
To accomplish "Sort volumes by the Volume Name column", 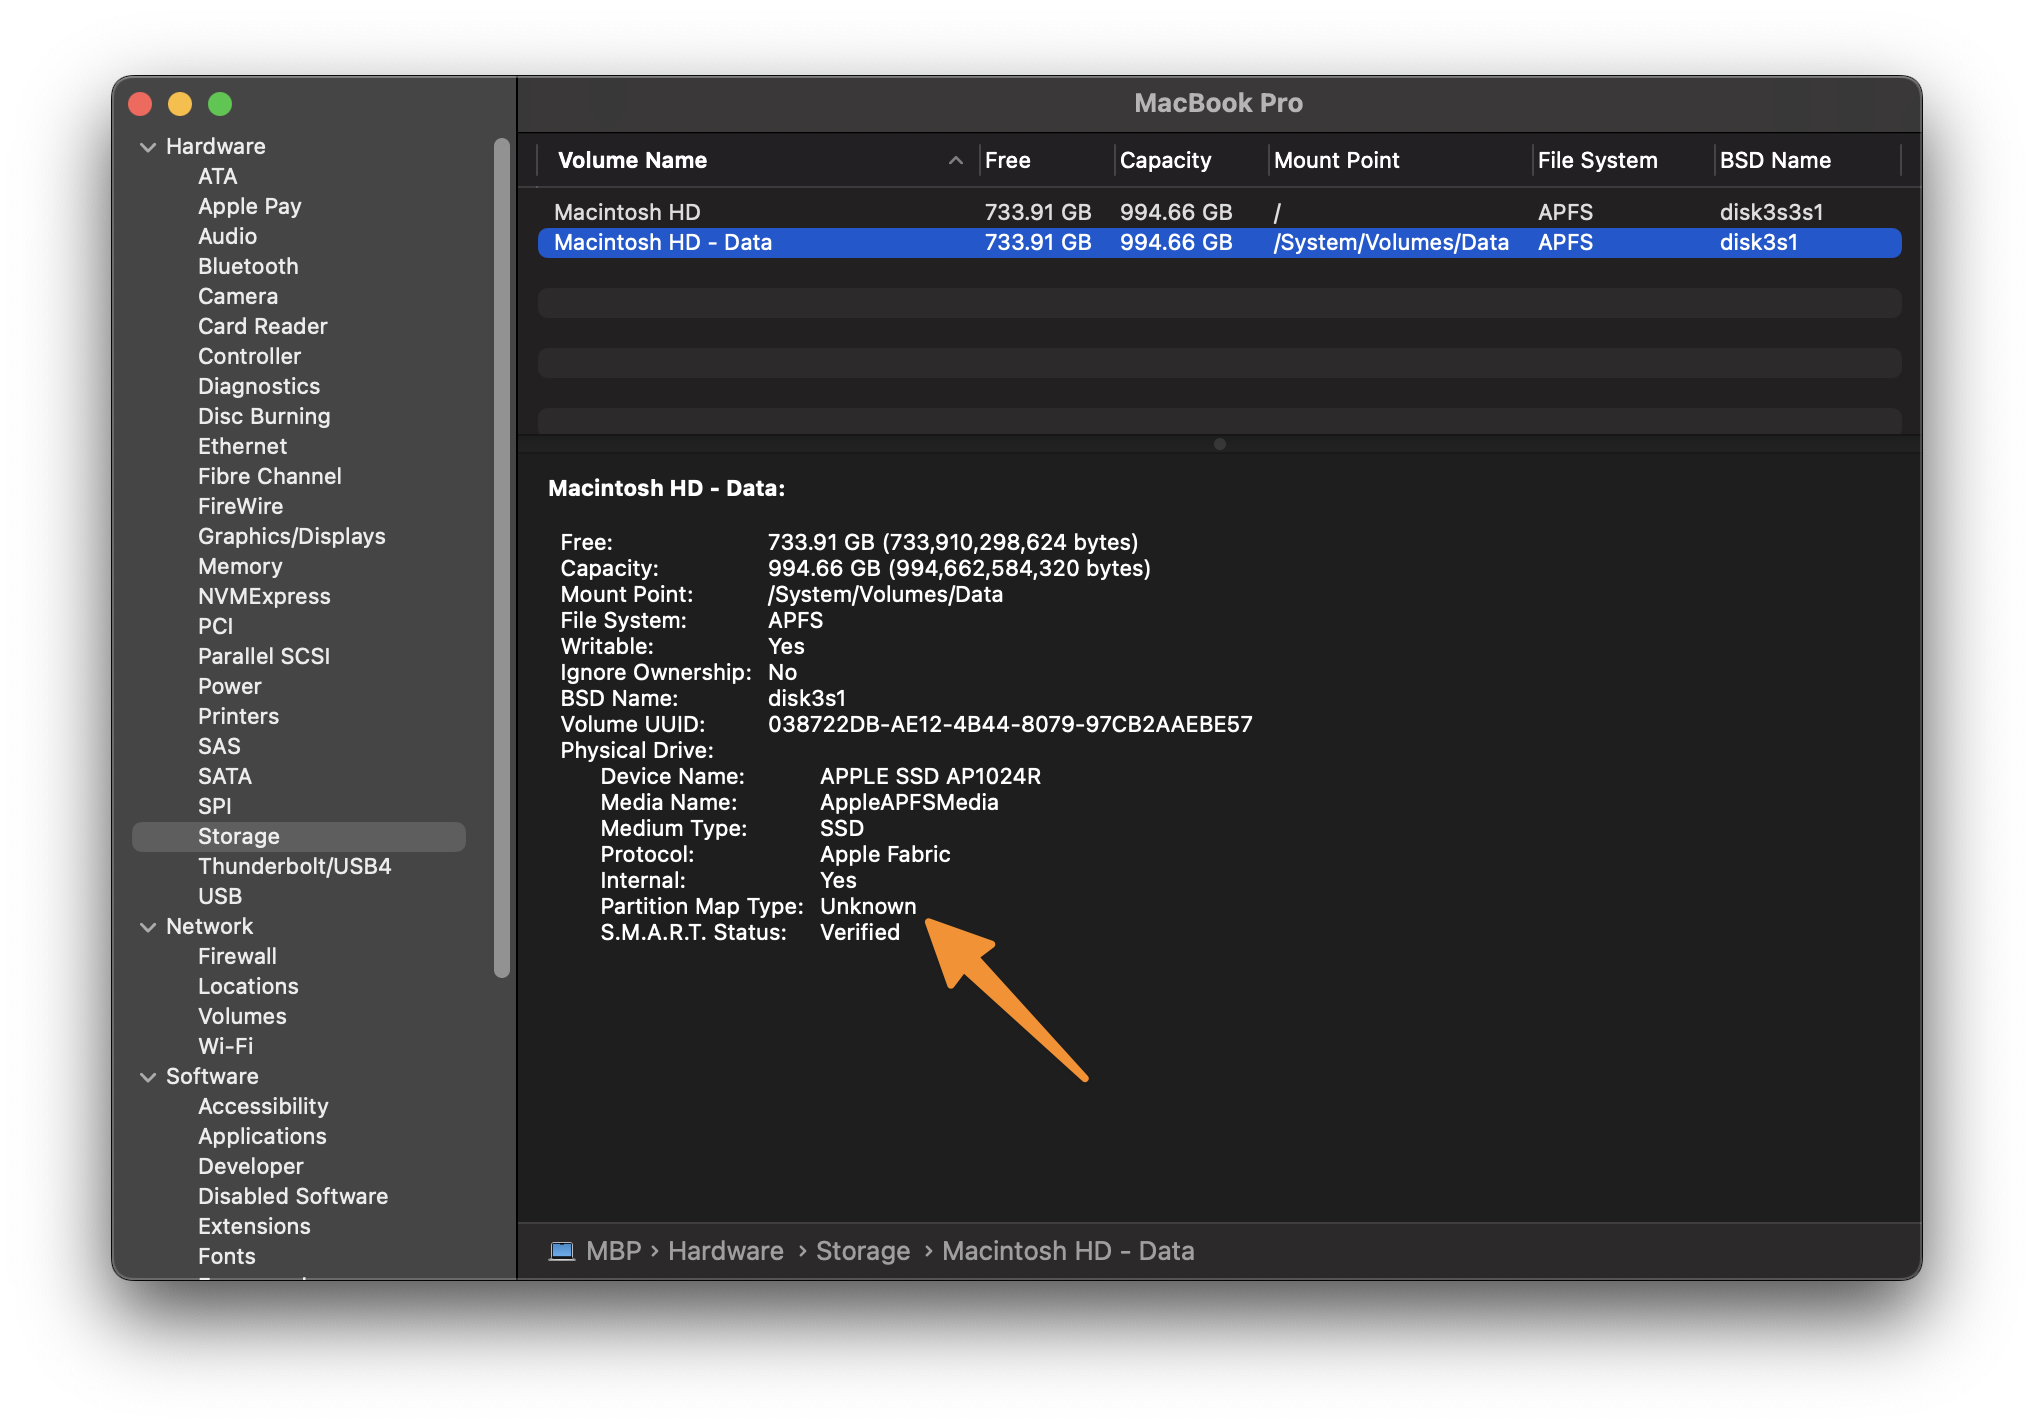I will [632, 160].
